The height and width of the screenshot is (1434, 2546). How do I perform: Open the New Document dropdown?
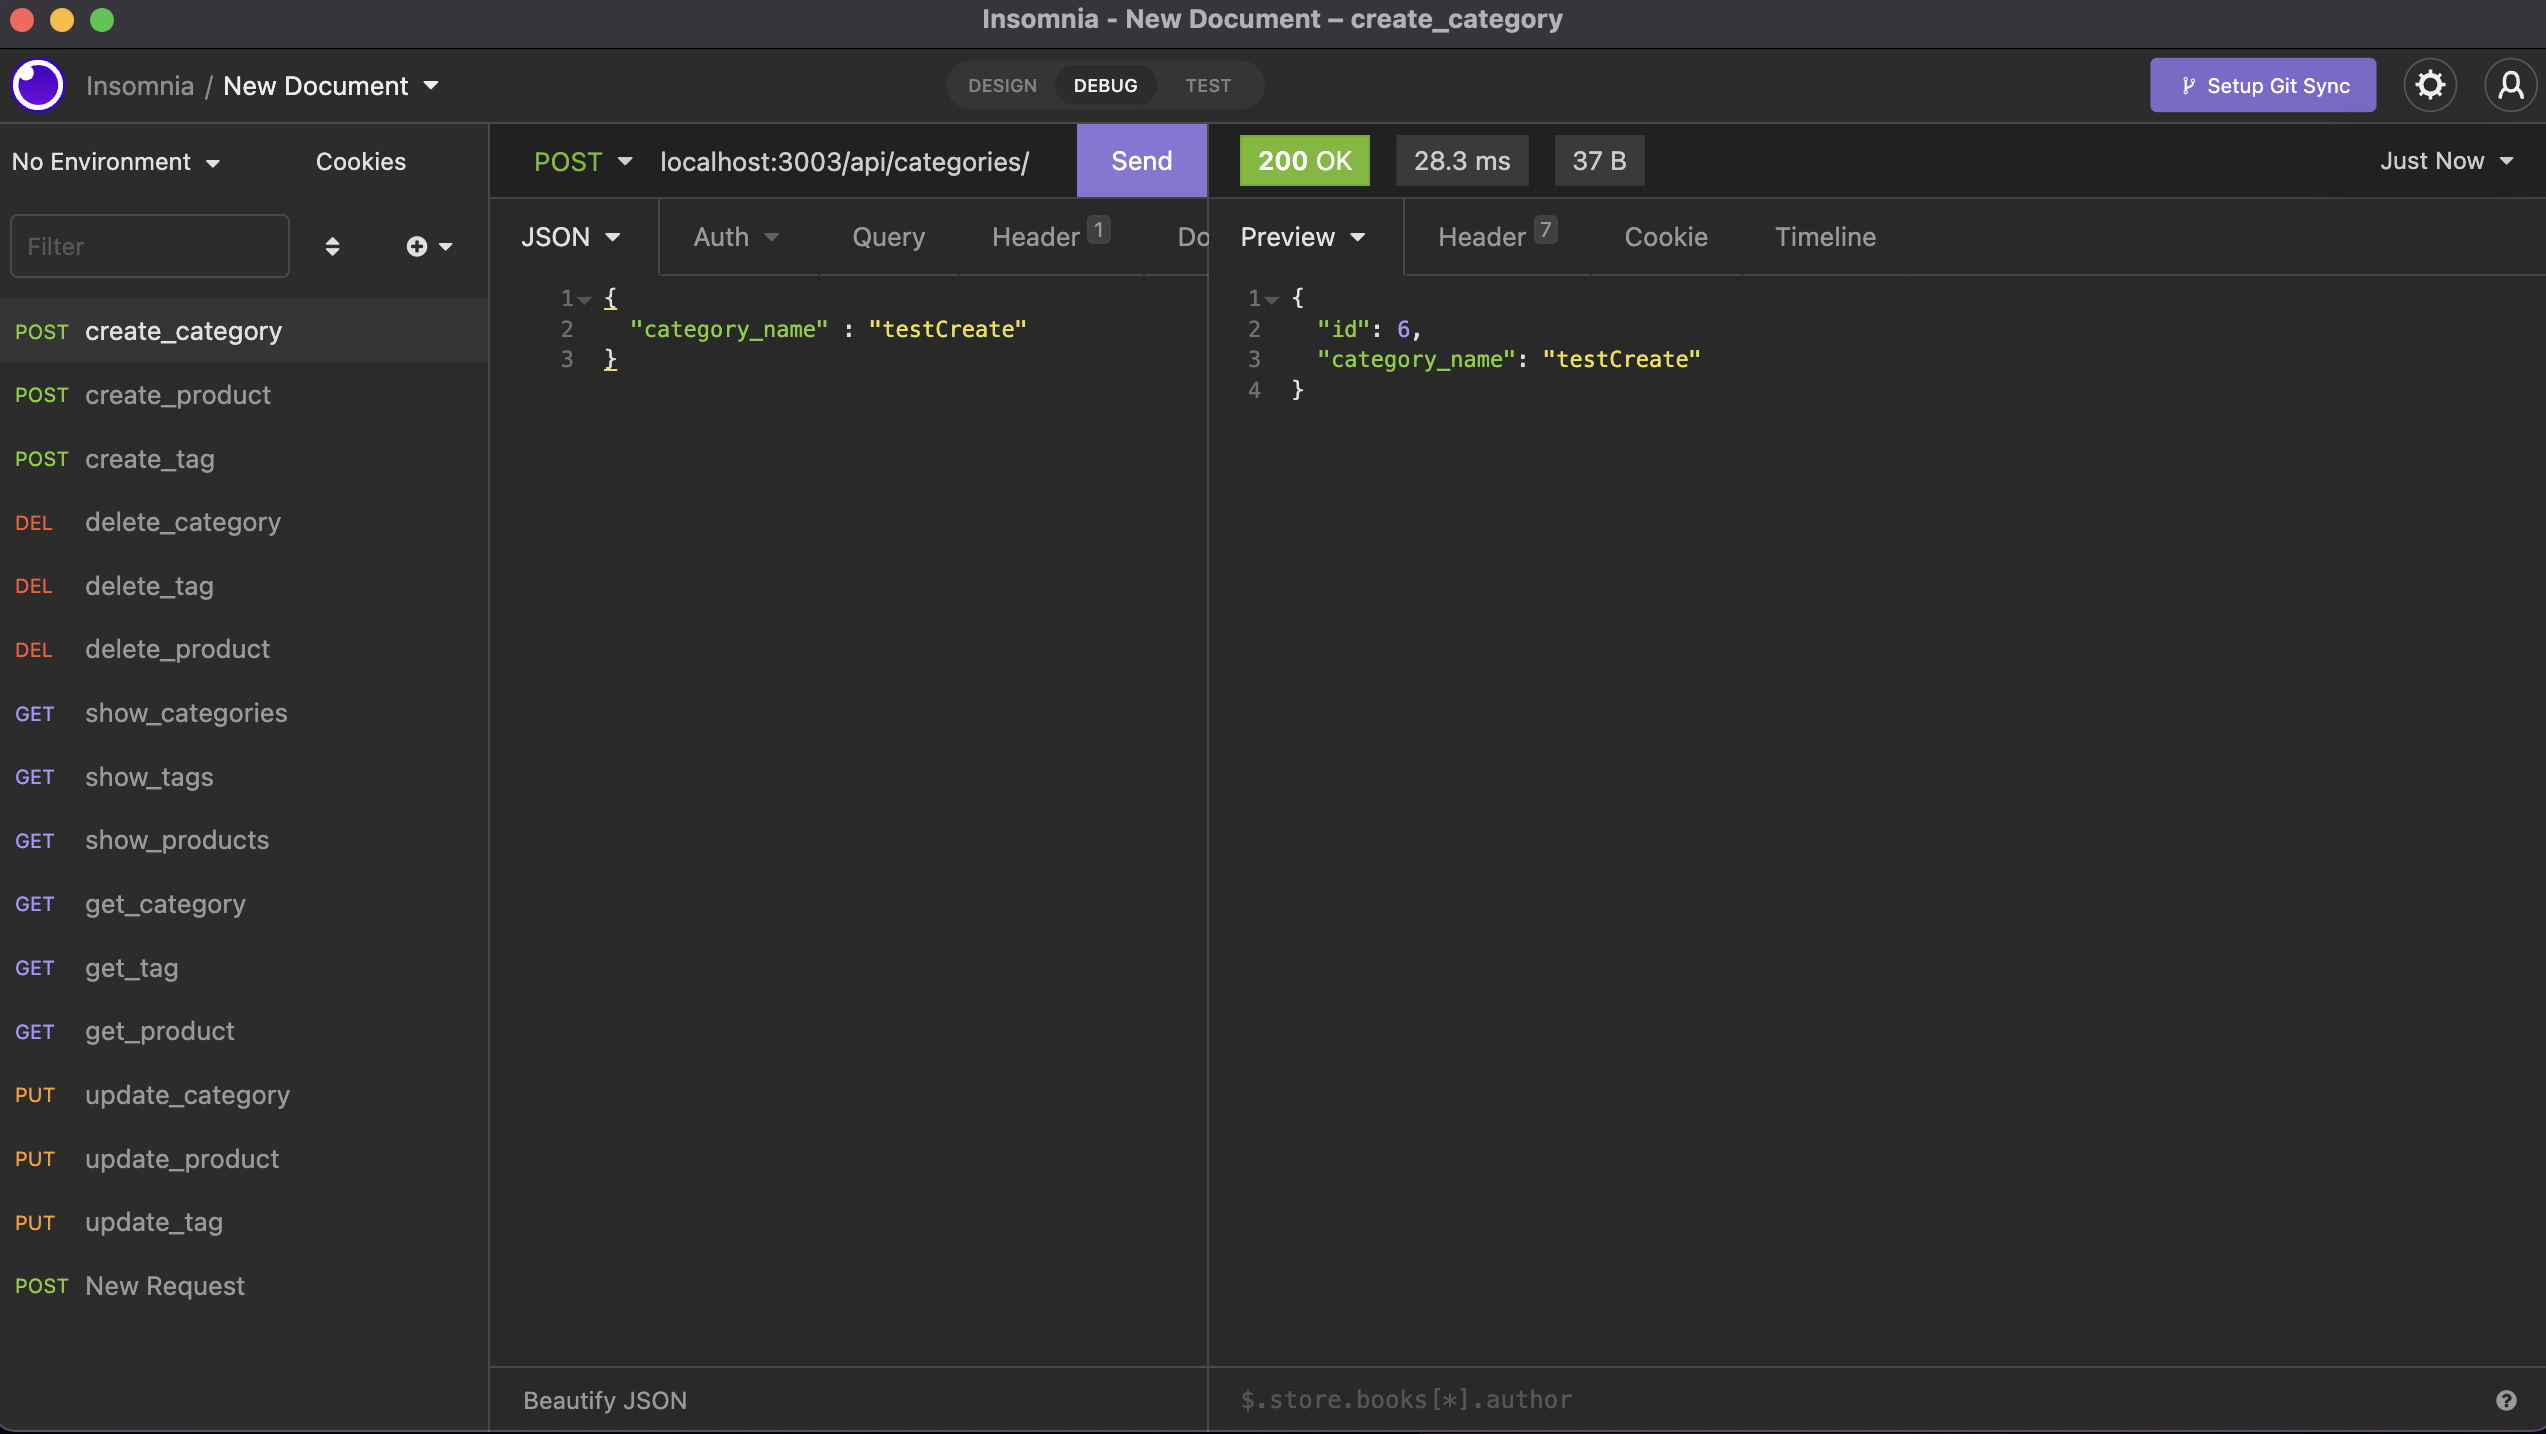331,86
